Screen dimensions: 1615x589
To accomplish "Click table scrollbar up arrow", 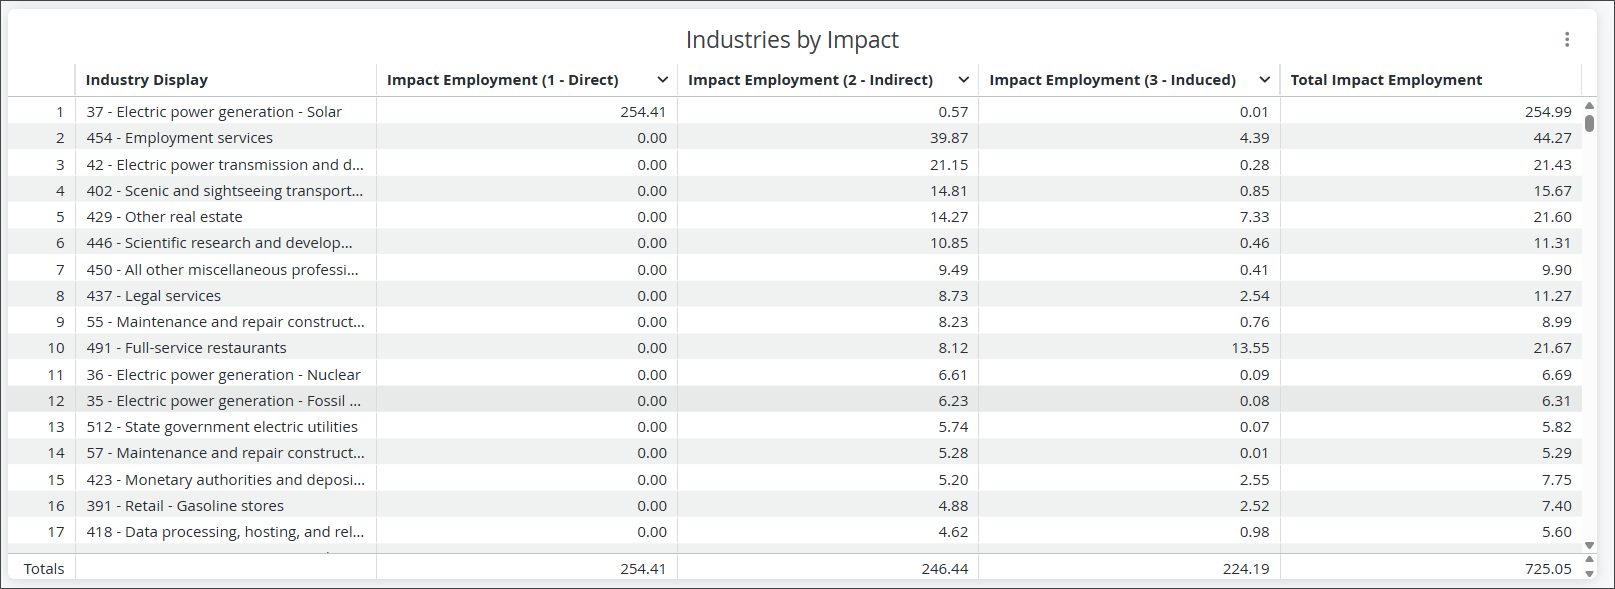I will pyautogui.click(x=1589, y=105).
